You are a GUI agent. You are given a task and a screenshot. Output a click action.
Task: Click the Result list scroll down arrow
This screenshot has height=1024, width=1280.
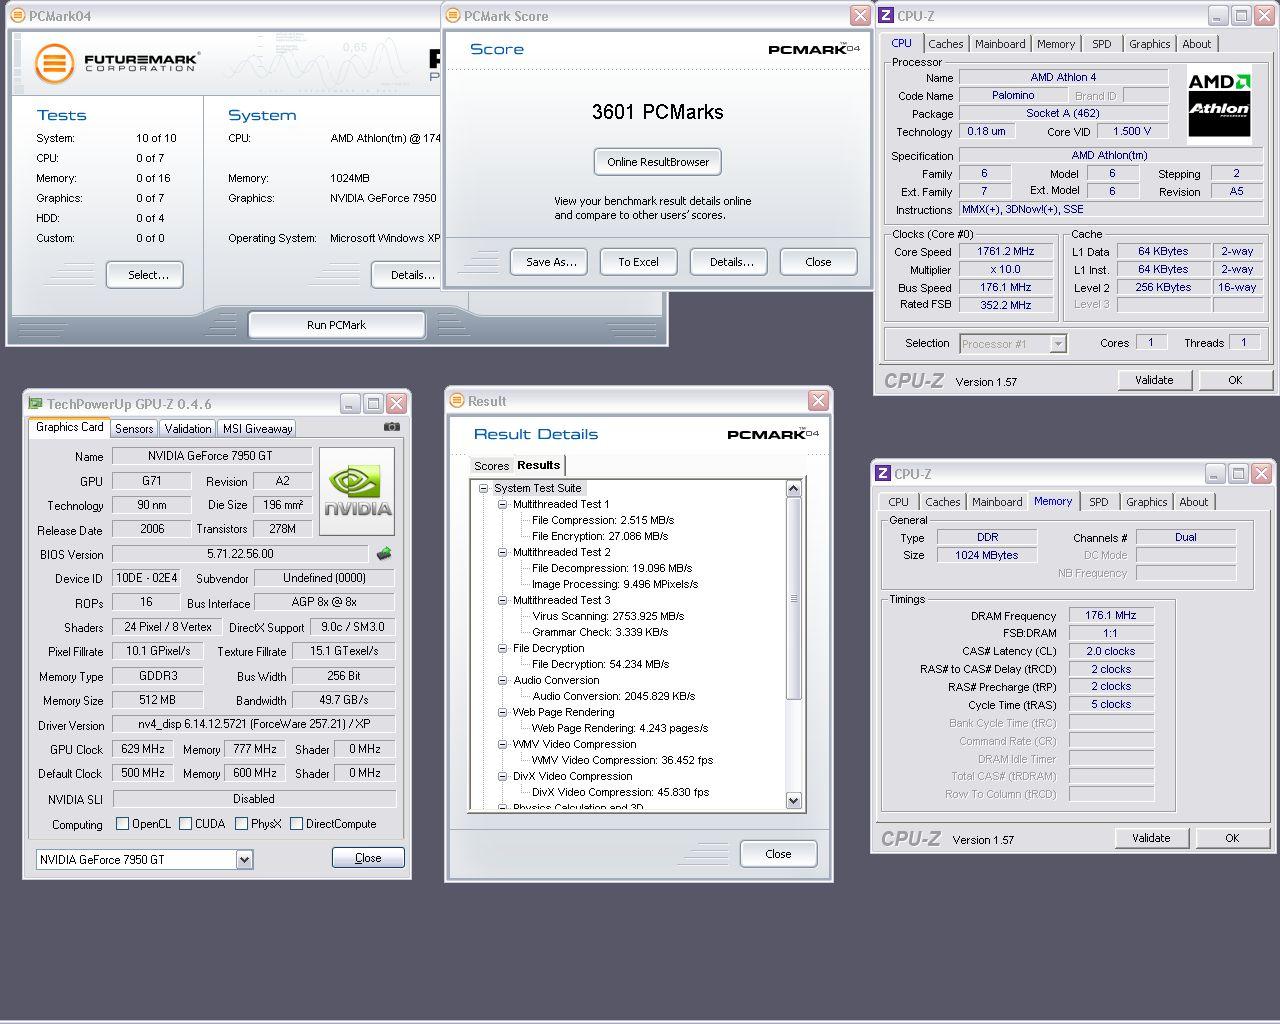794,800
